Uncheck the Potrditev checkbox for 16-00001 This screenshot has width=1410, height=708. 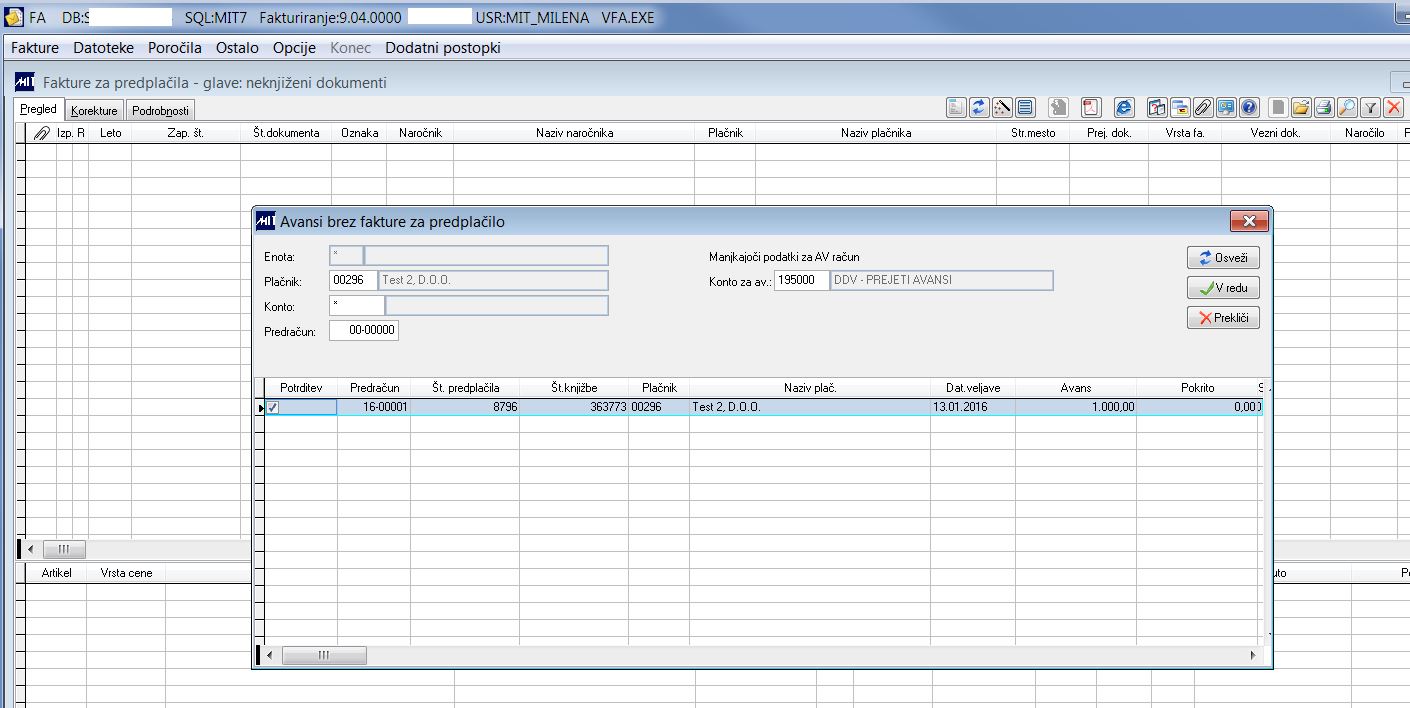[x=272, y=407]
